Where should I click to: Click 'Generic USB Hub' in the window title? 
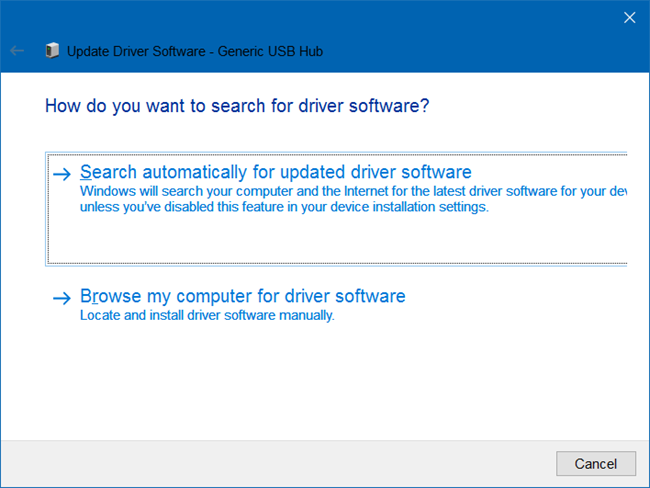point(271,51)
